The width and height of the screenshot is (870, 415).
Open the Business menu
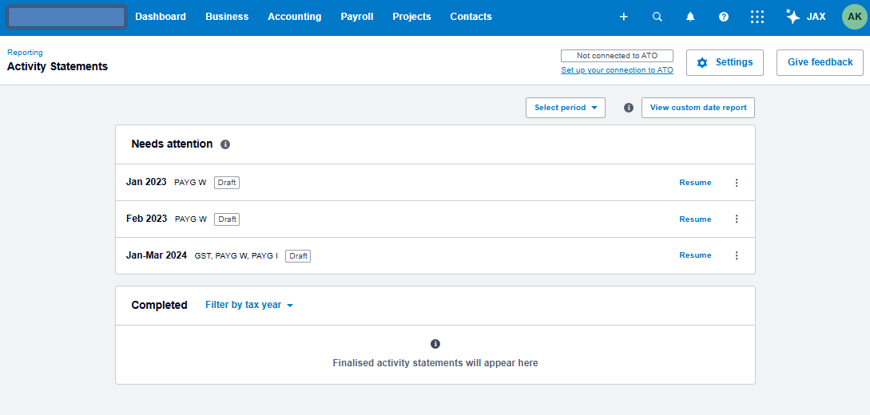pyautogui.click(x=227, y=17)
